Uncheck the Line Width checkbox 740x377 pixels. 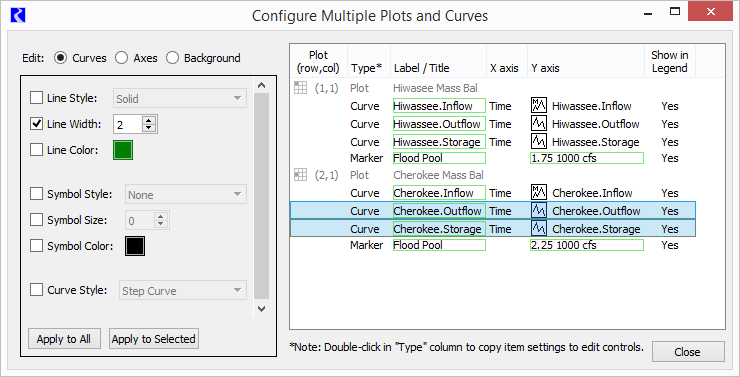(36, 124)
